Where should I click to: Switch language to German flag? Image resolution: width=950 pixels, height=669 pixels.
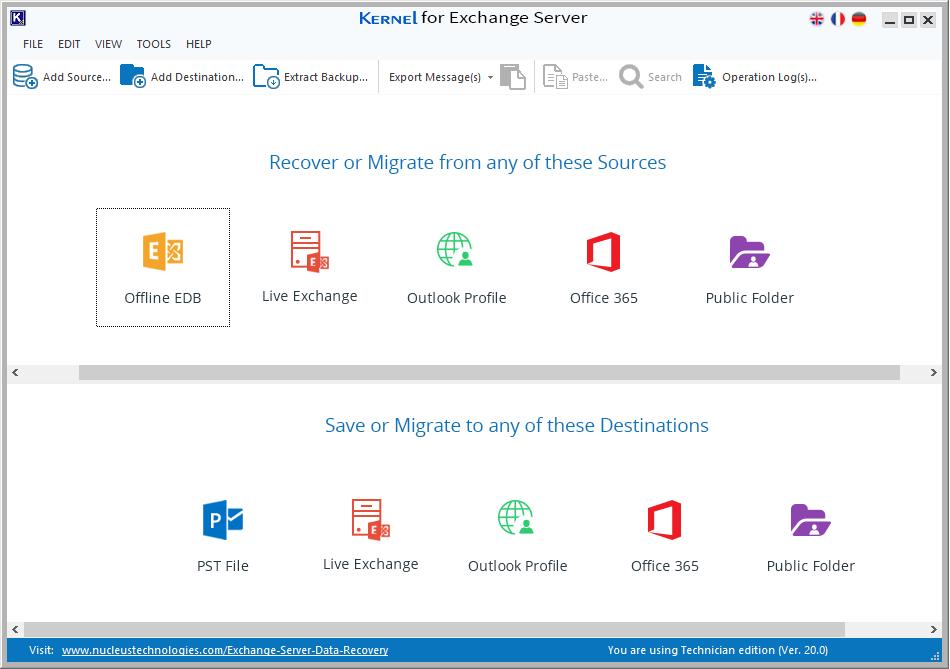tap(859, 19)
